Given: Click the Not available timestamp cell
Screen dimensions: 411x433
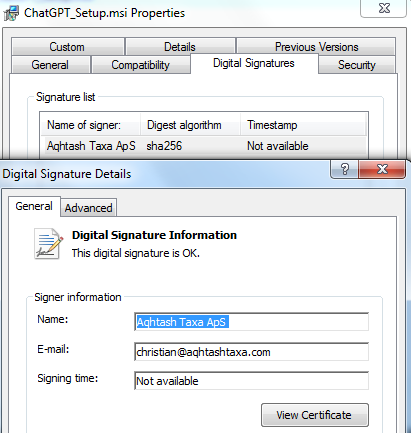Looking at the screenshot, I should [x=278, y=146].
